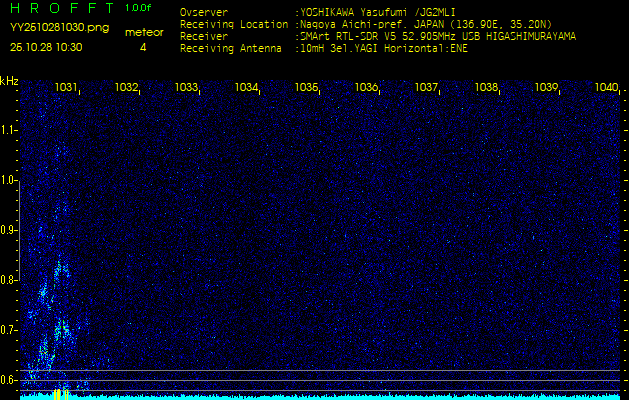This screenshot has width=629, height=400.
Task: Click the 0.9 frequency axis label
Action: click(x=8, y=230)
